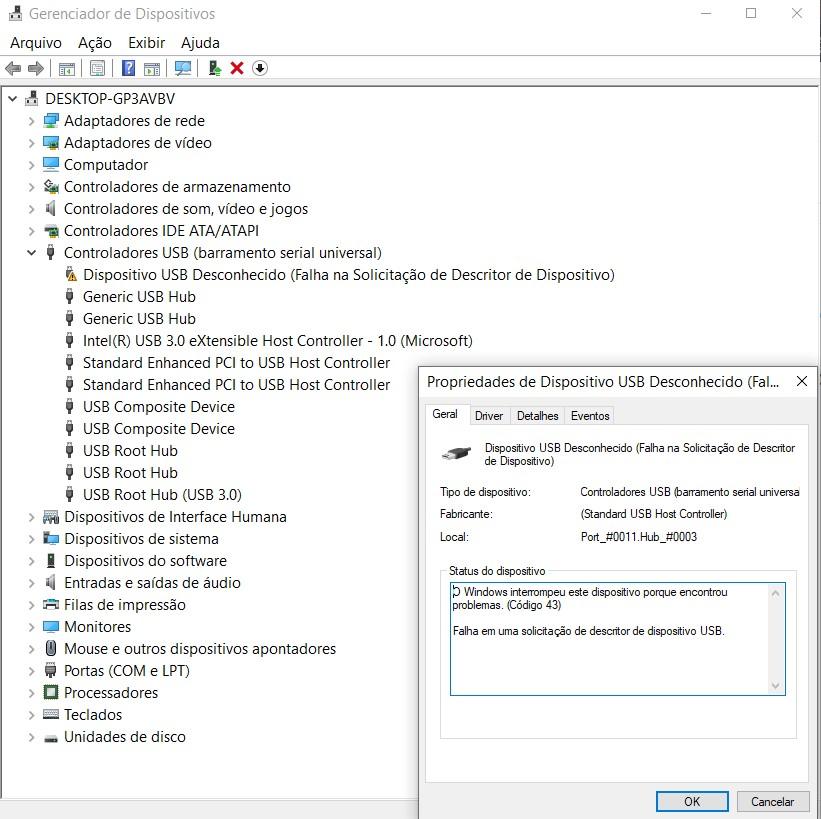Screen dimensions: 821x819
Task: Open the Ação menu
Action: 95,42
